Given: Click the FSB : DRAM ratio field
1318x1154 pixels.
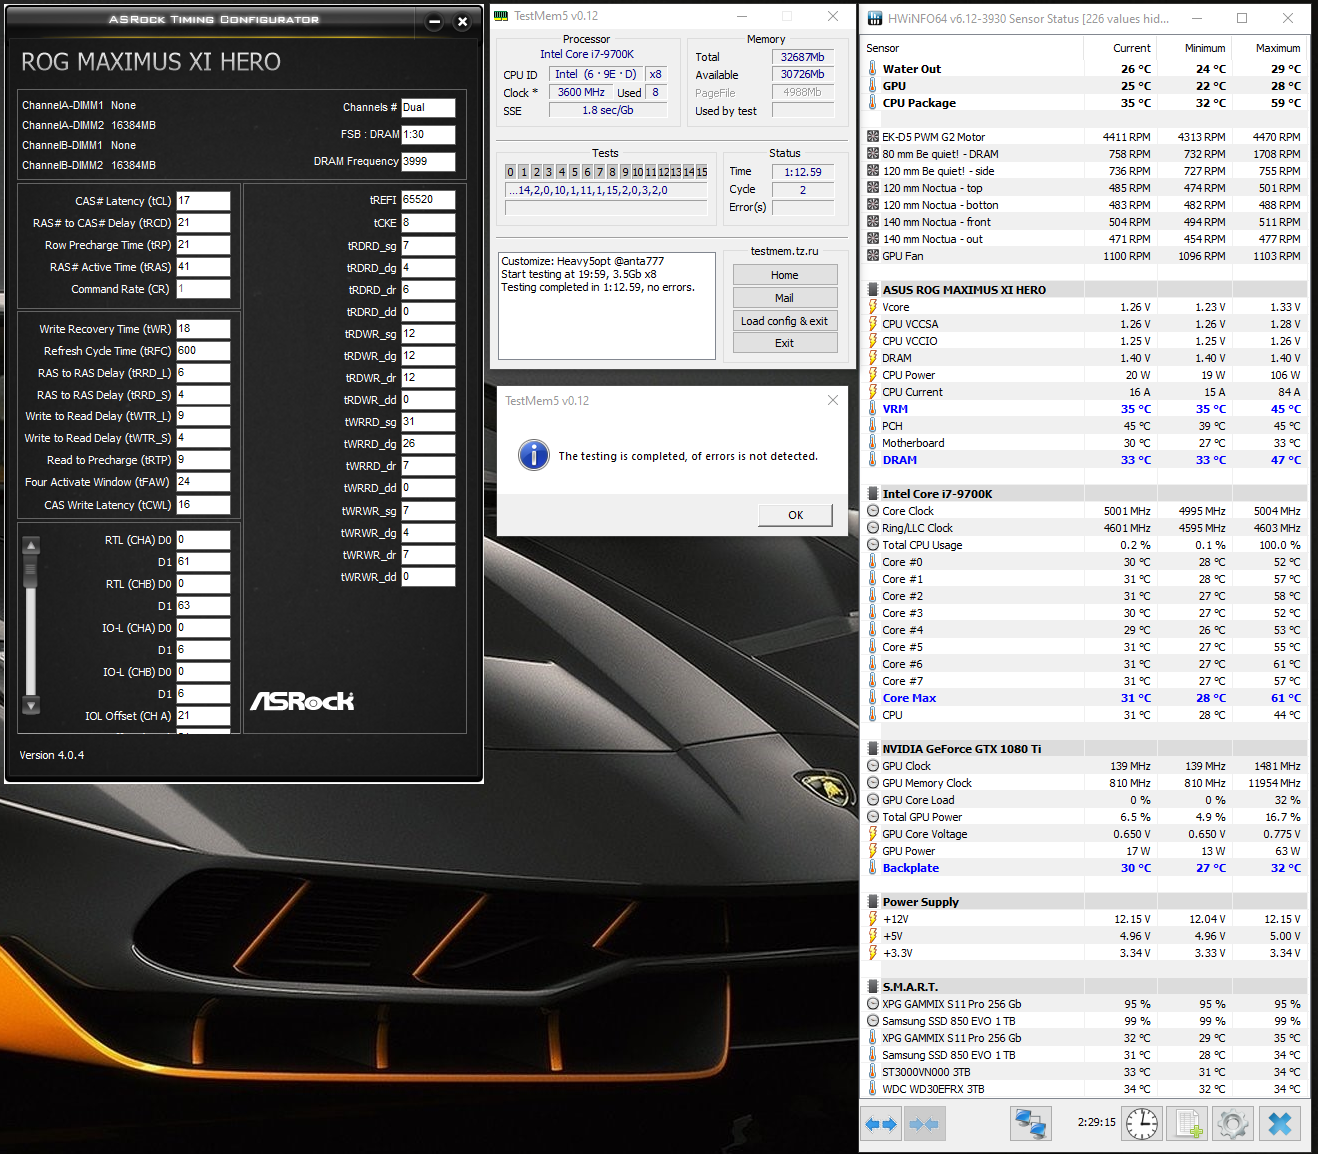Looking at the screenshot, I should click(428, 134).
